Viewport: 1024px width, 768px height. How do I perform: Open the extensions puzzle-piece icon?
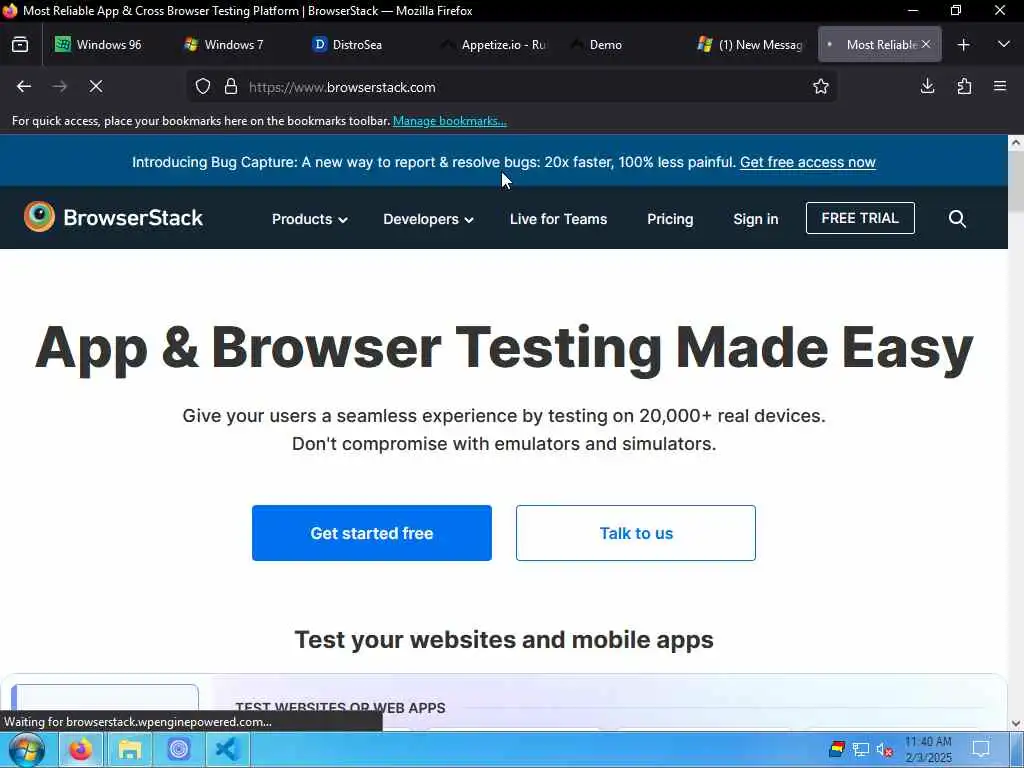(964, 86)
